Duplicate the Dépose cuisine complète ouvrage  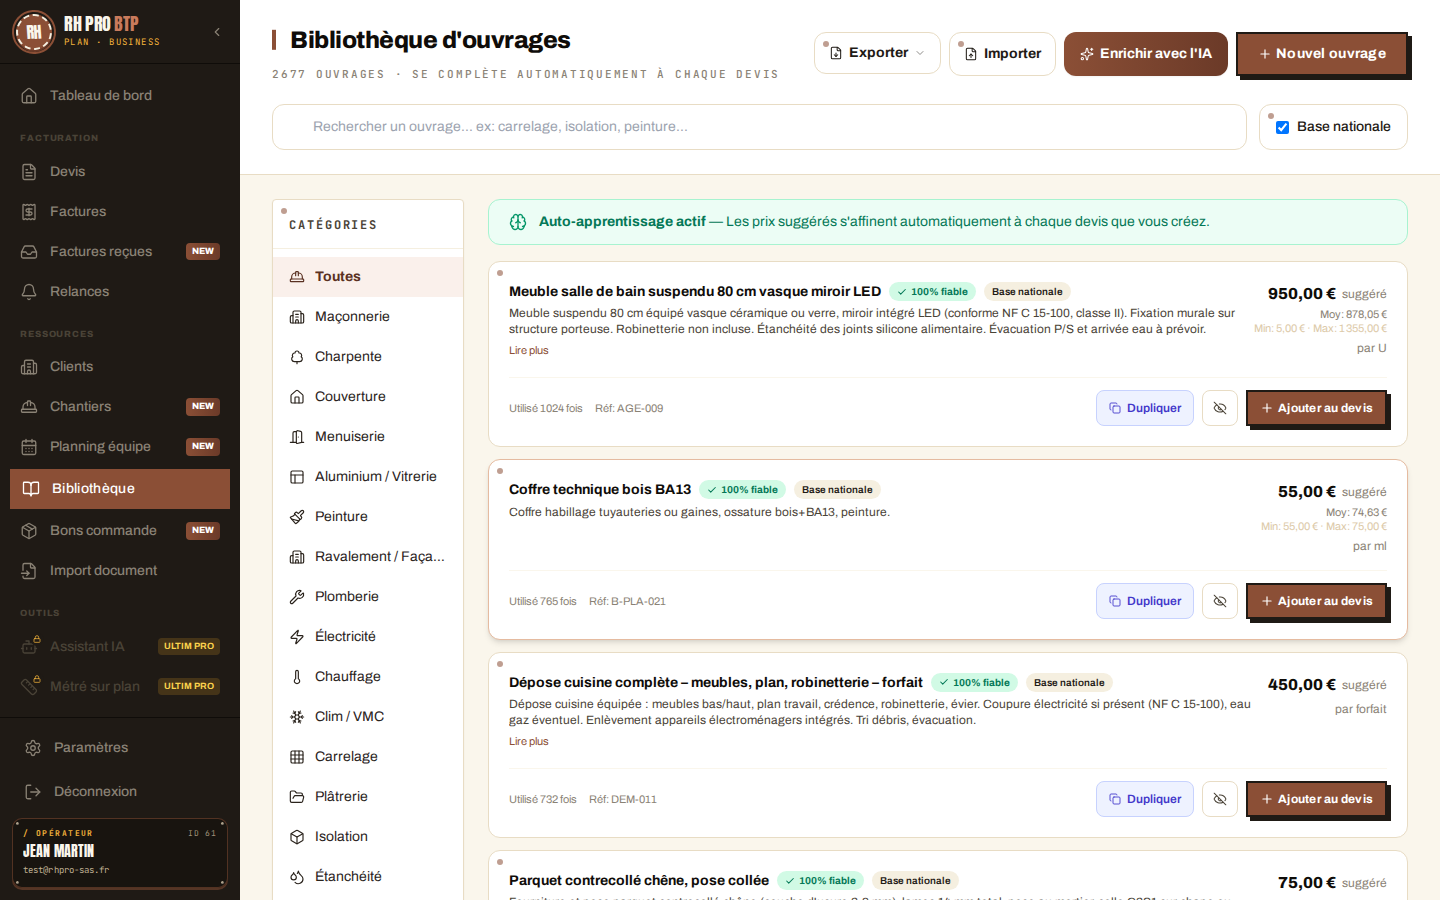1145,799
